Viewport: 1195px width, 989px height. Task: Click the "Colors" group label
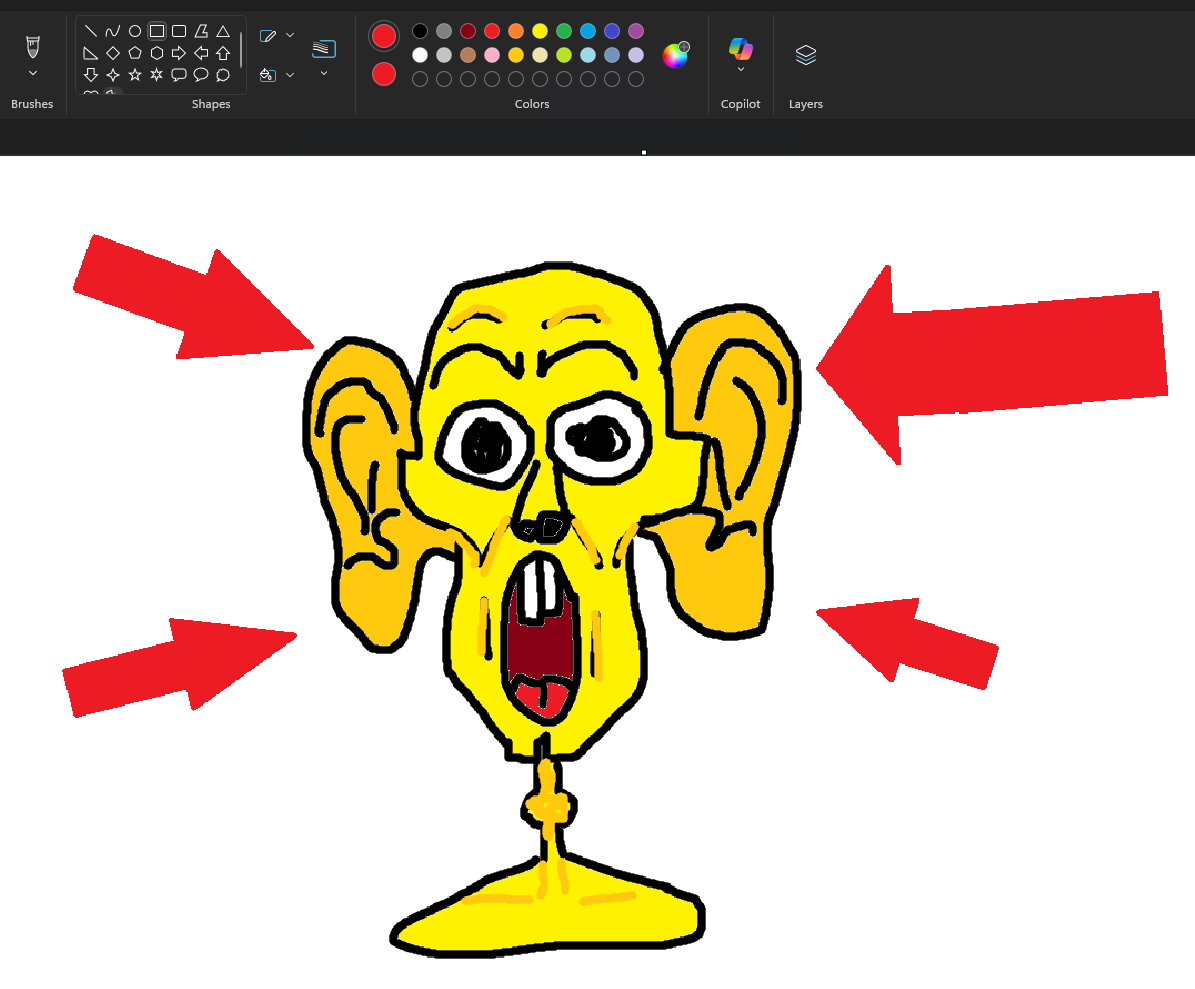coord(532,104)
